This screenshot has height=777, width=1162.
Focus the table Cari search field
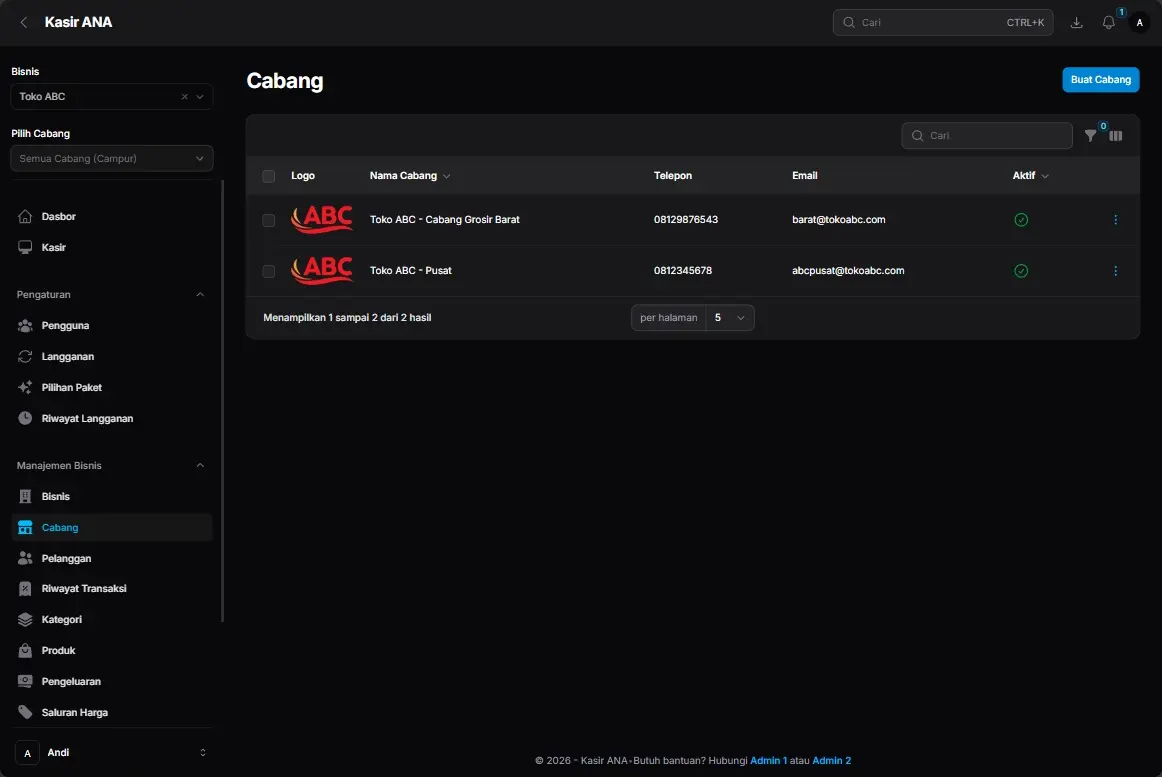[x=987, y=136]
